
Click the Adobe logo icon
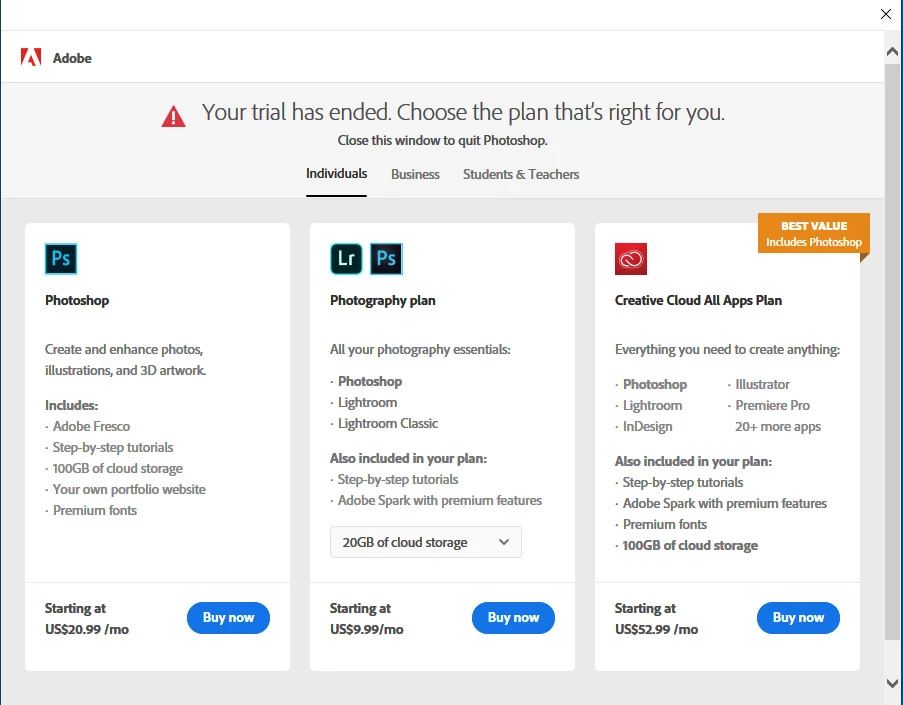(x=31, y=58)
